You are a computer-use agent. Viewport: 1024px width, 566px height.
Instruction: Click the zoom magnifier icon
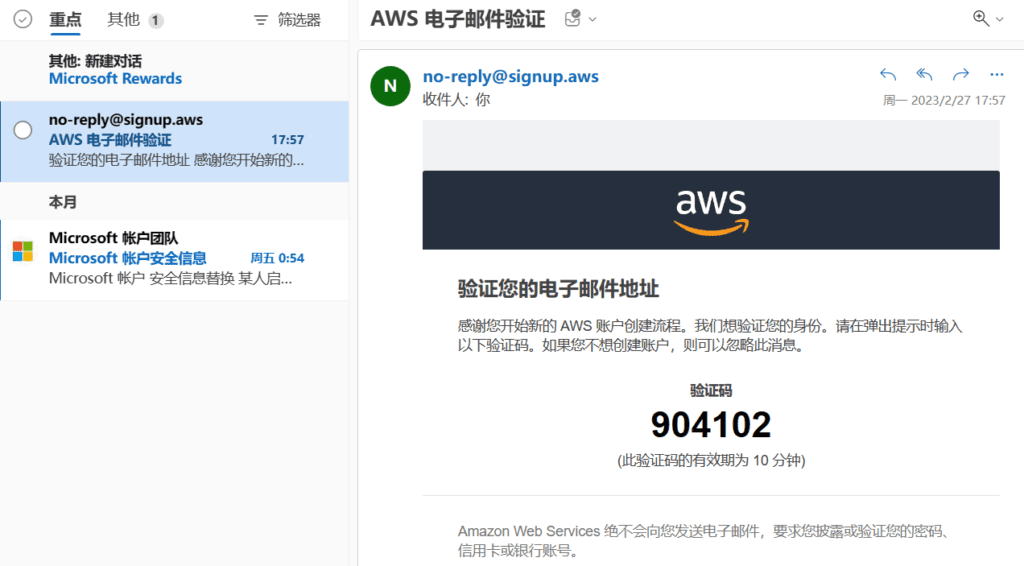(x=980, y=18)
